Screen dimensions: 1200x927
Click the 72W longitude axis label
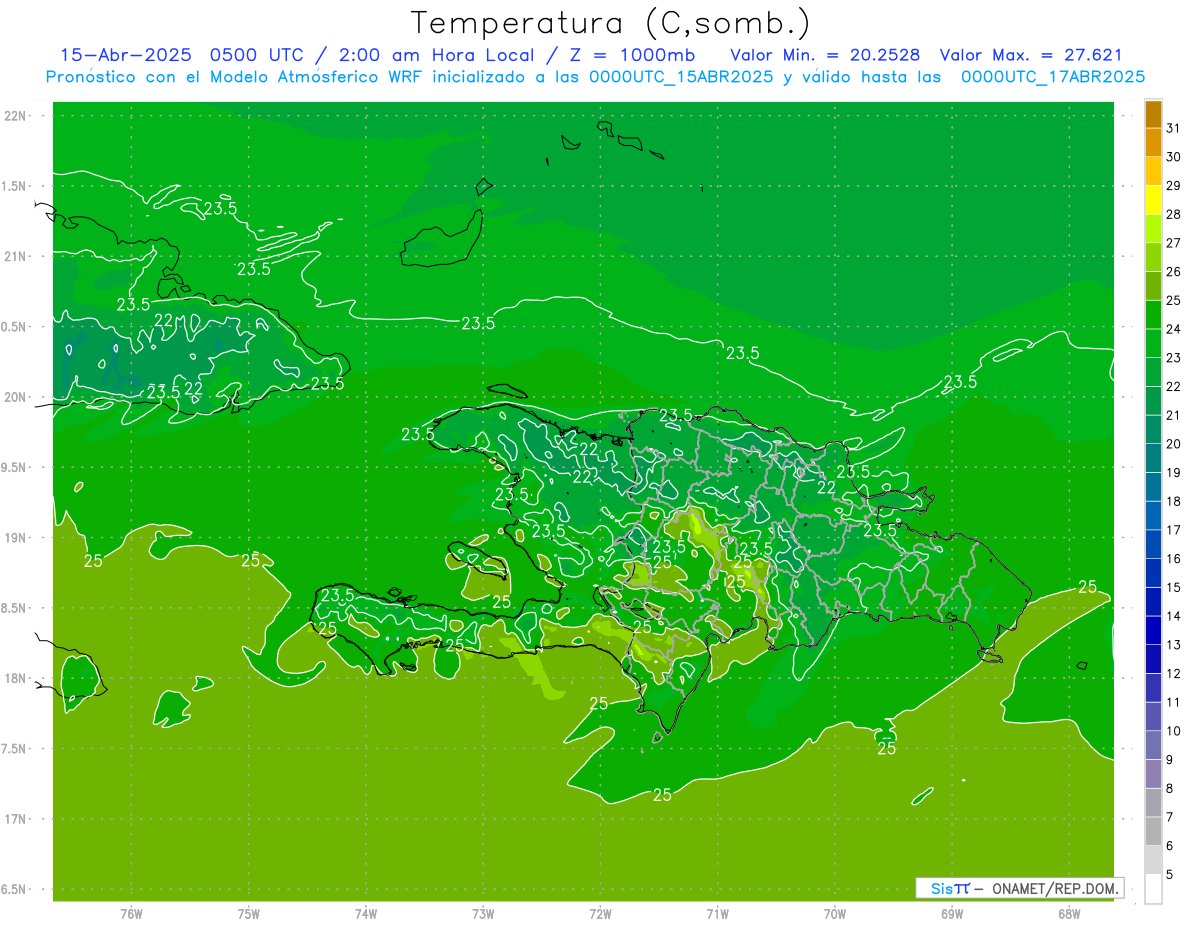[600, 914]
